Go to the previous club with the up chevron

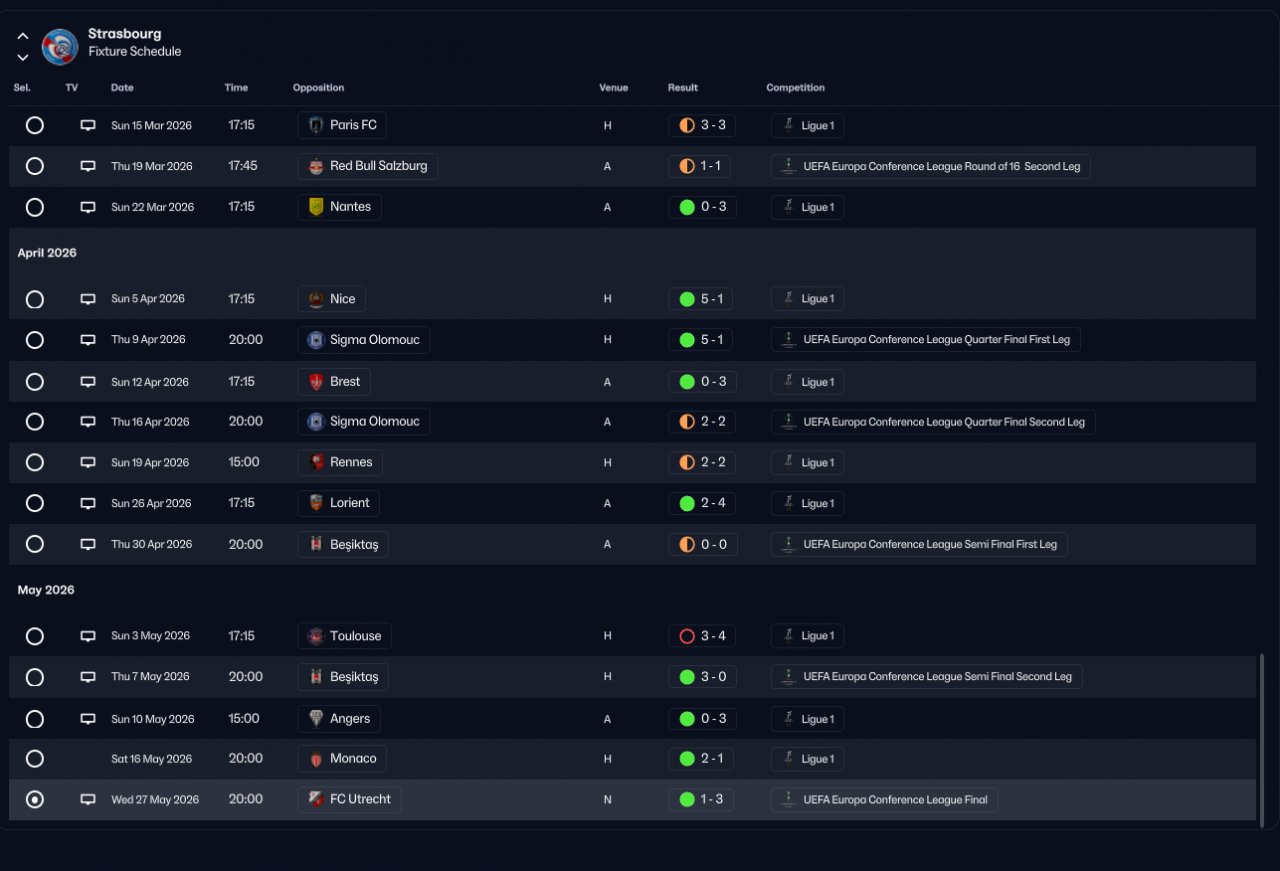(23, 36)
